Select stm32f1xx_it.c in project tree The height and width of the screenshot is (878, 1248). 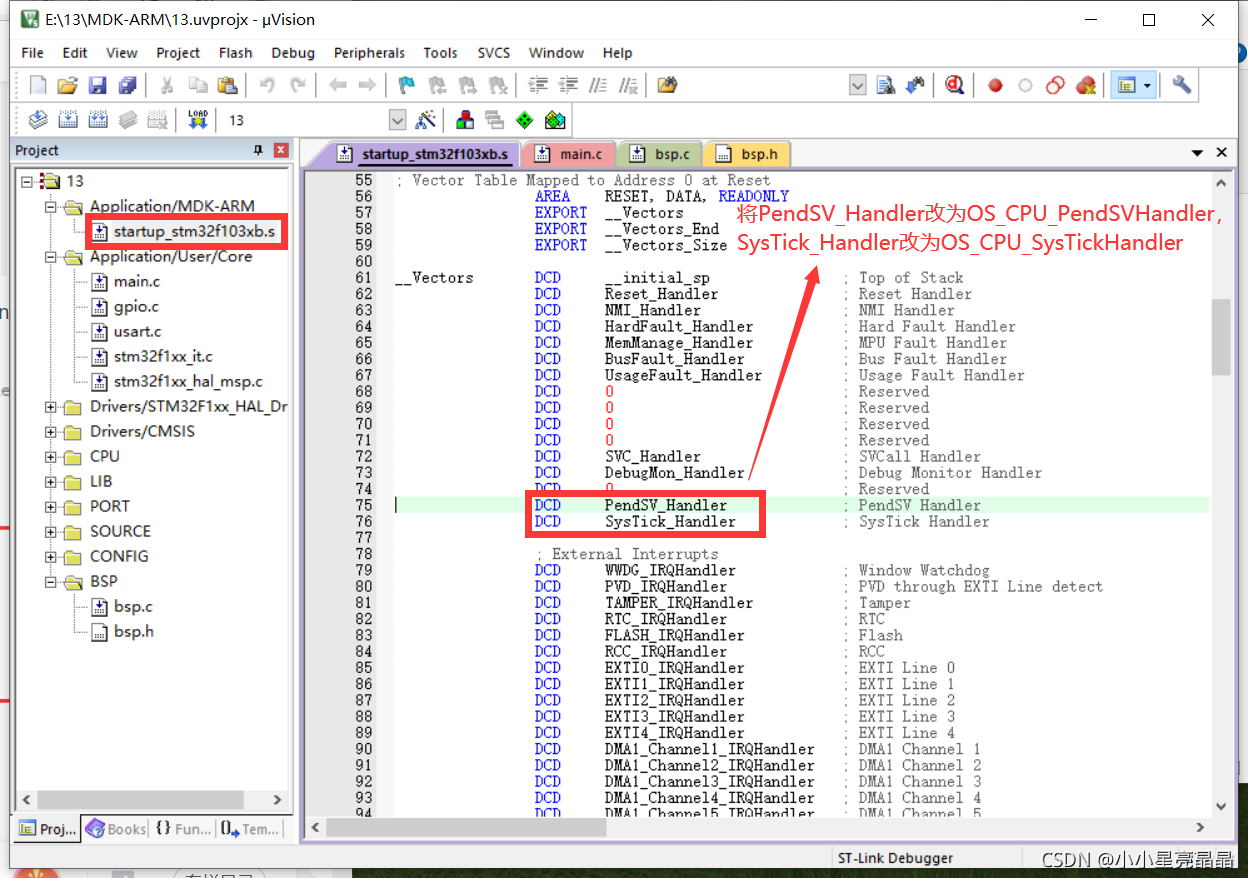[x=163, y=356]
